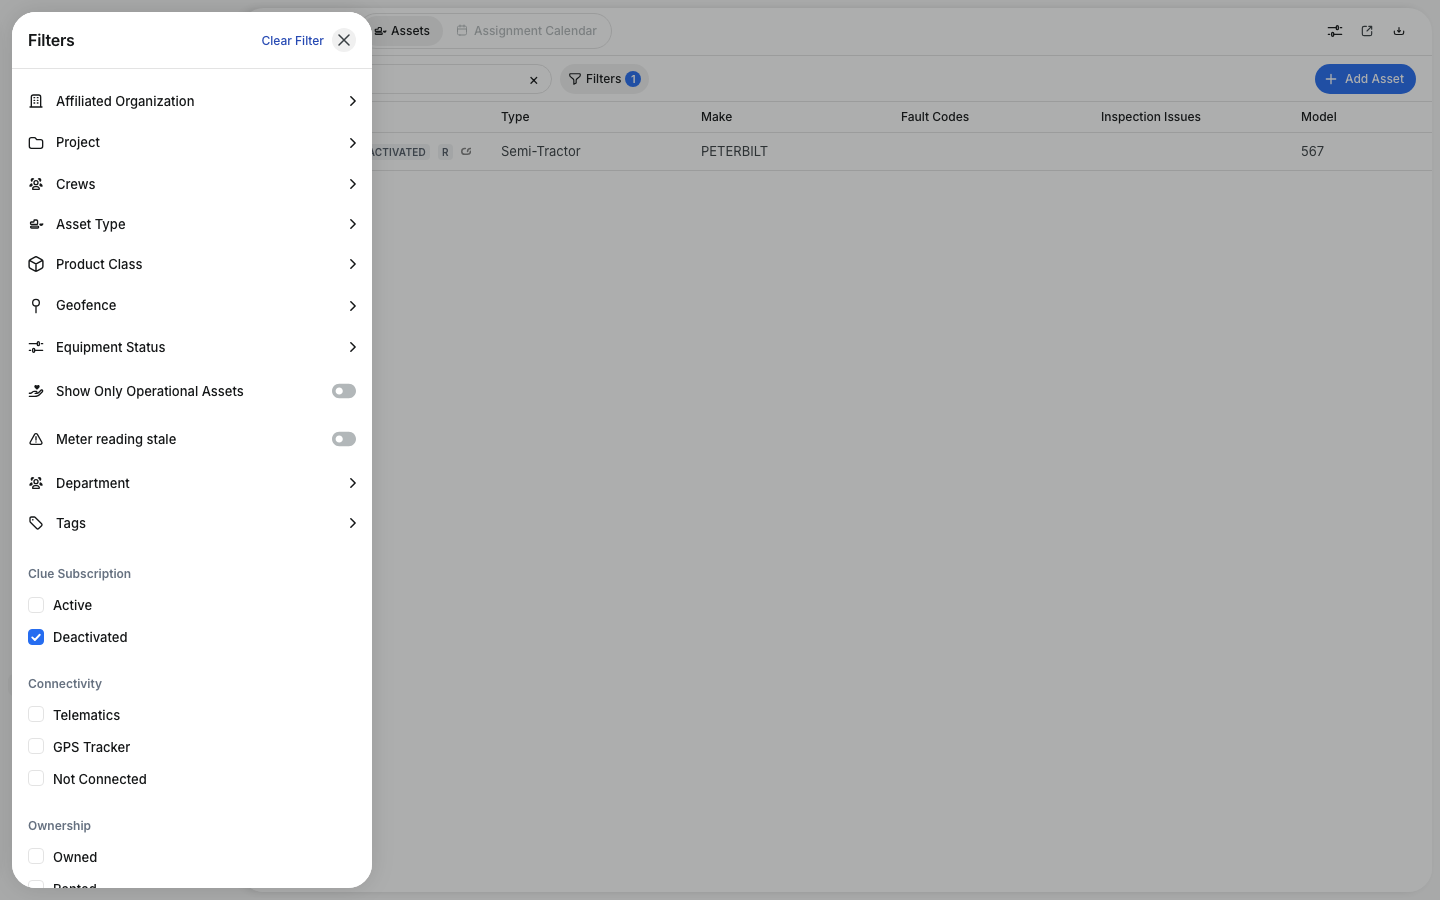
Task: Toggle Meter reading stale switch
Action: coord(344,439)
